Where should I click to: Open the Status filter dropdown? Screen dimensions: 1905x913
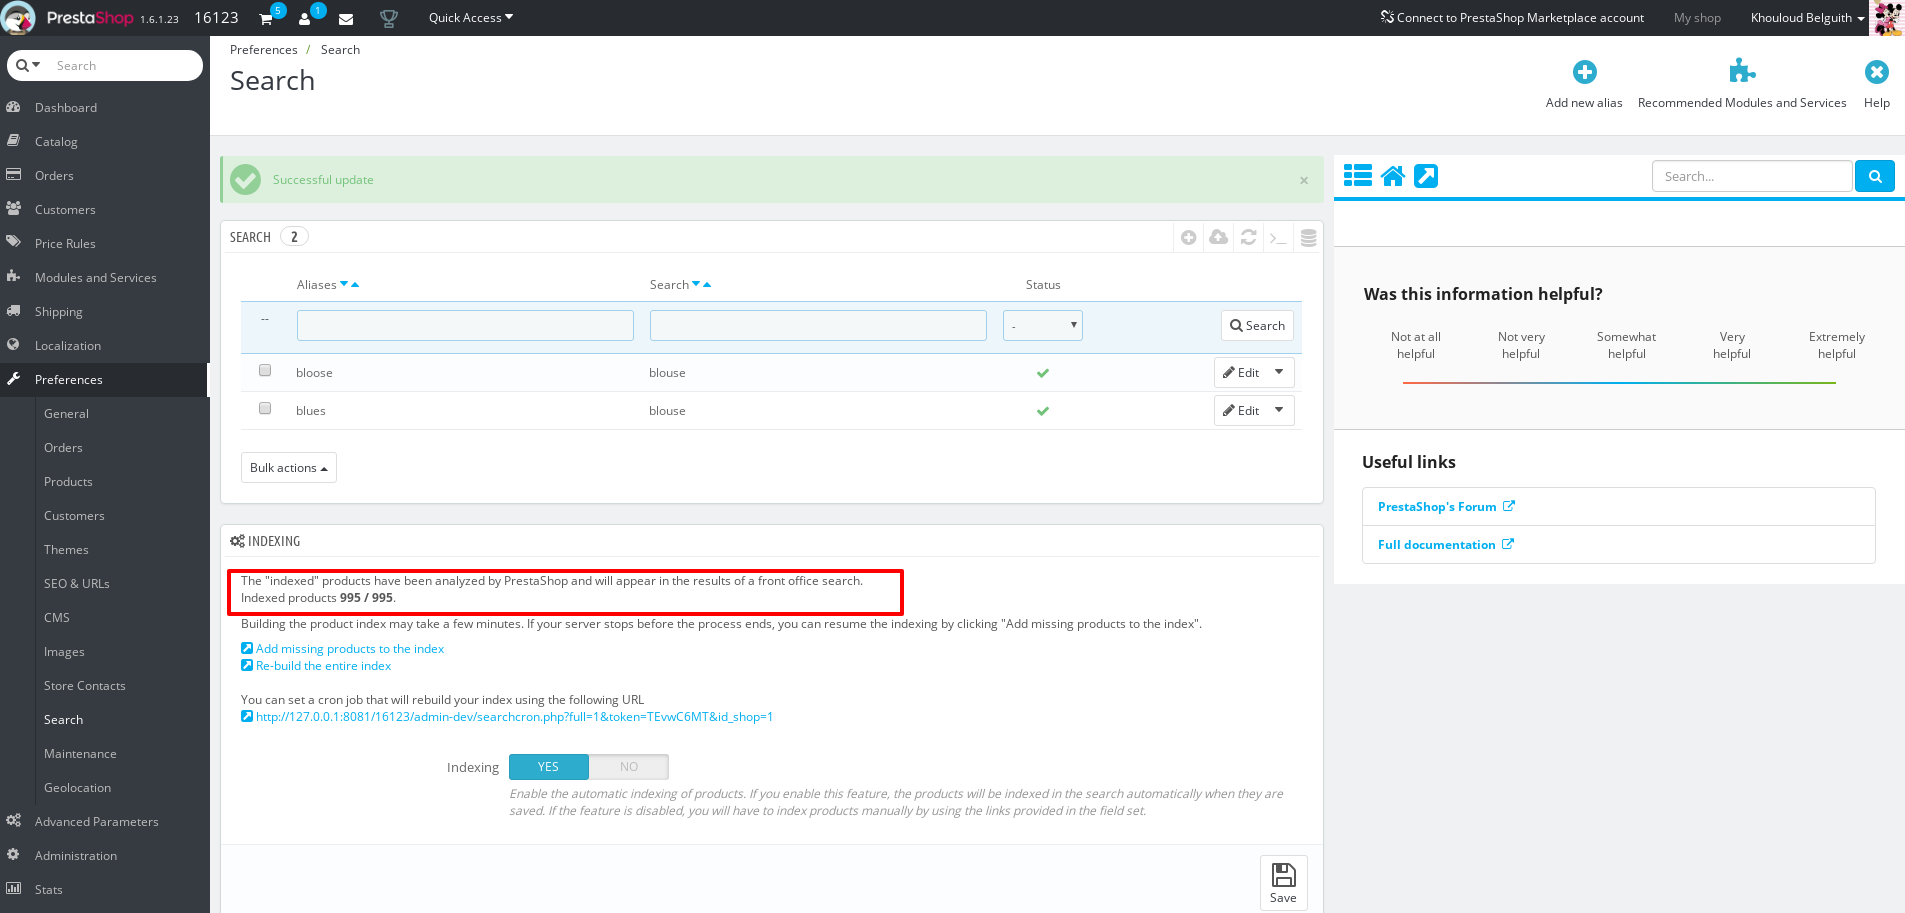click(x=1043, y=325)
